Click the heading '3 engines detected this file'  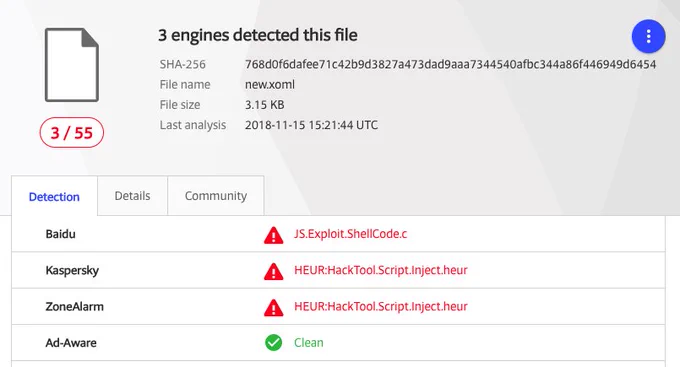(x=258, y=35)
